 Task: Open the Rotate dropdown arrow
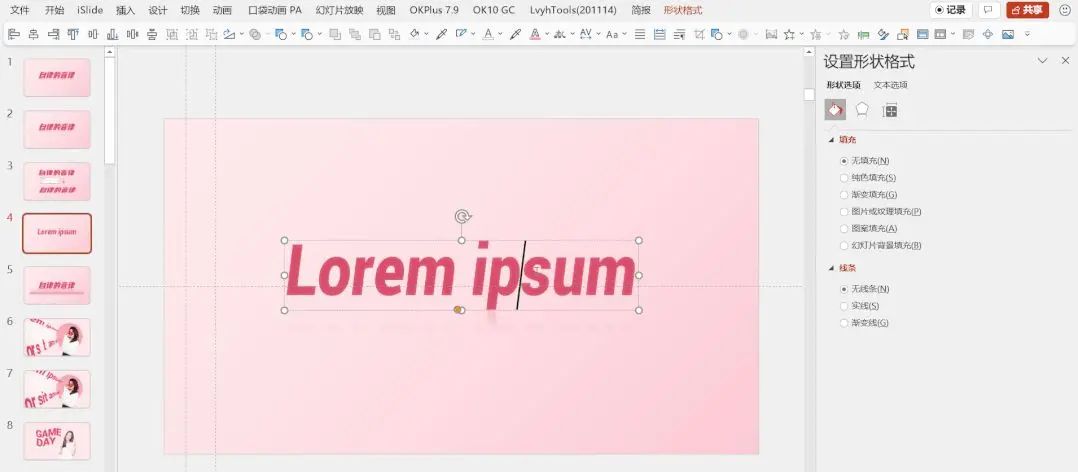[x=241, y=34]
